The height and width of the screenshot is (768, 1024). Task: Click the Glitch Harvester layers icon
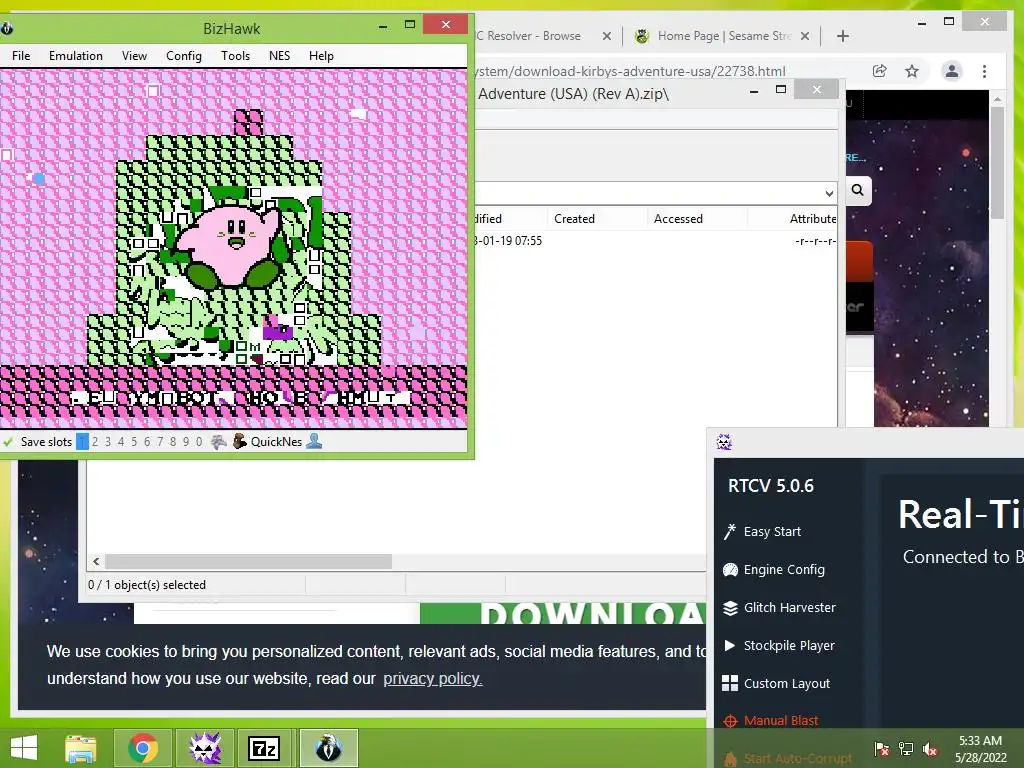[730, 607]
